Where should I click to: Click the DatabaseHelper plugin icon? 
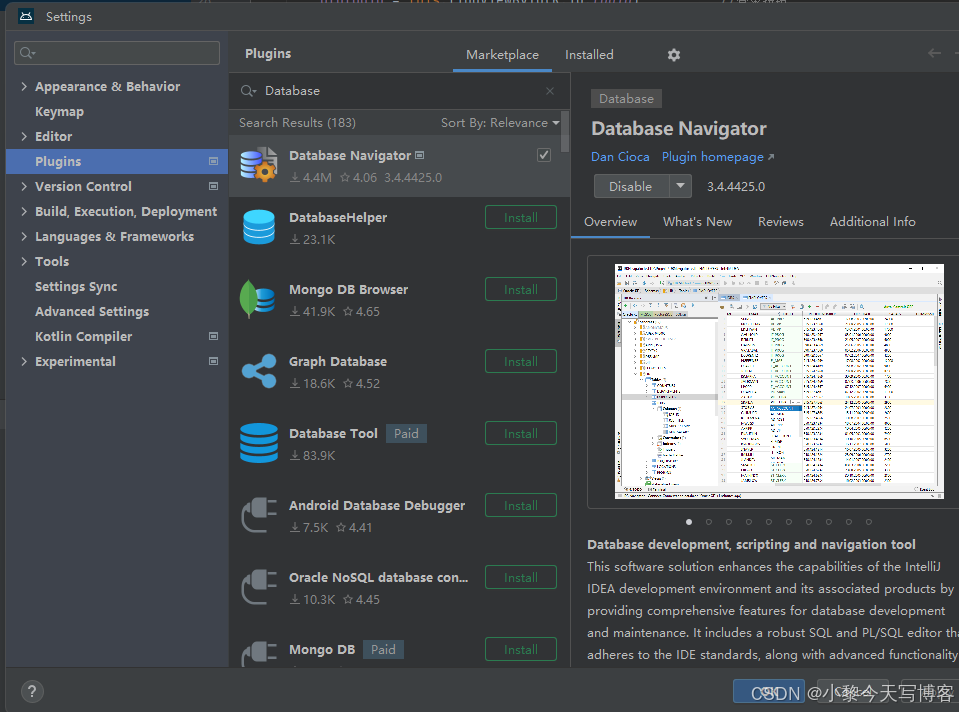(x=259, y=227)
